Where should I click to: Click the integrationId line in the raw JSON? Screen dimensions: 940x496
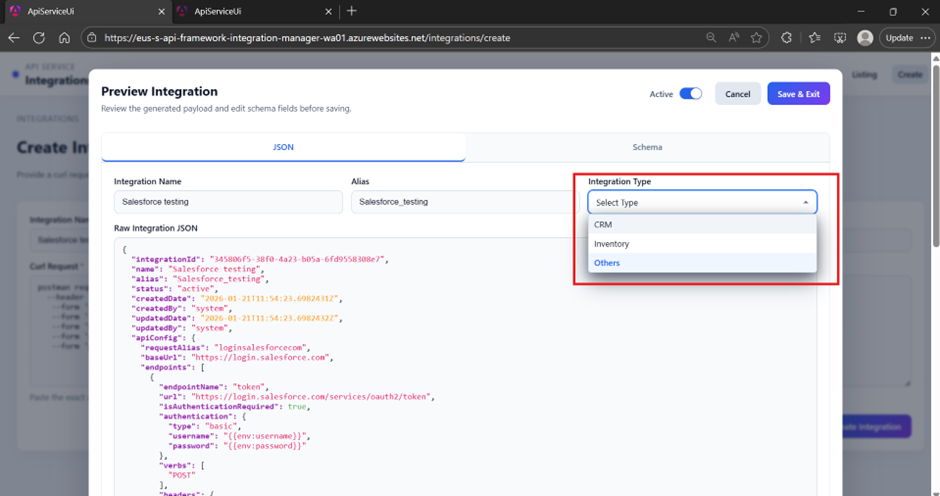click(x=260, y=259)
